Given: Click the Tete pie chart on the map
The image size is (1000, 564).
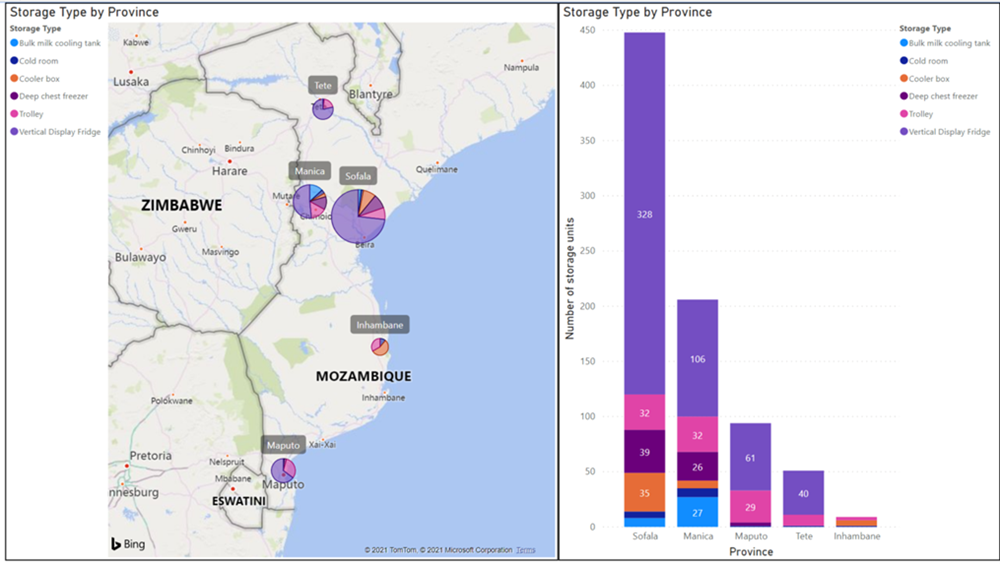Looking at the screenshot, I should [x=323, y=108].
